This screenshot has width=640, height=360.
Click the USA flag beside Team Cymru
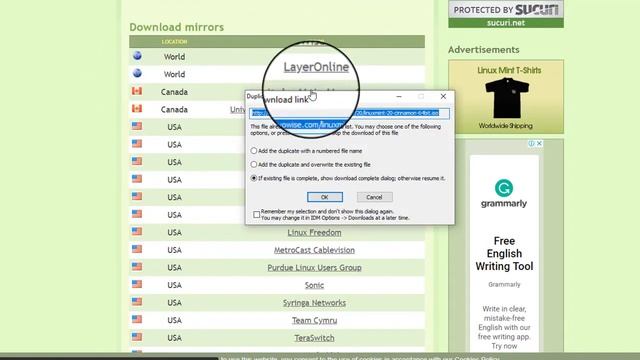tap(137, 319)
